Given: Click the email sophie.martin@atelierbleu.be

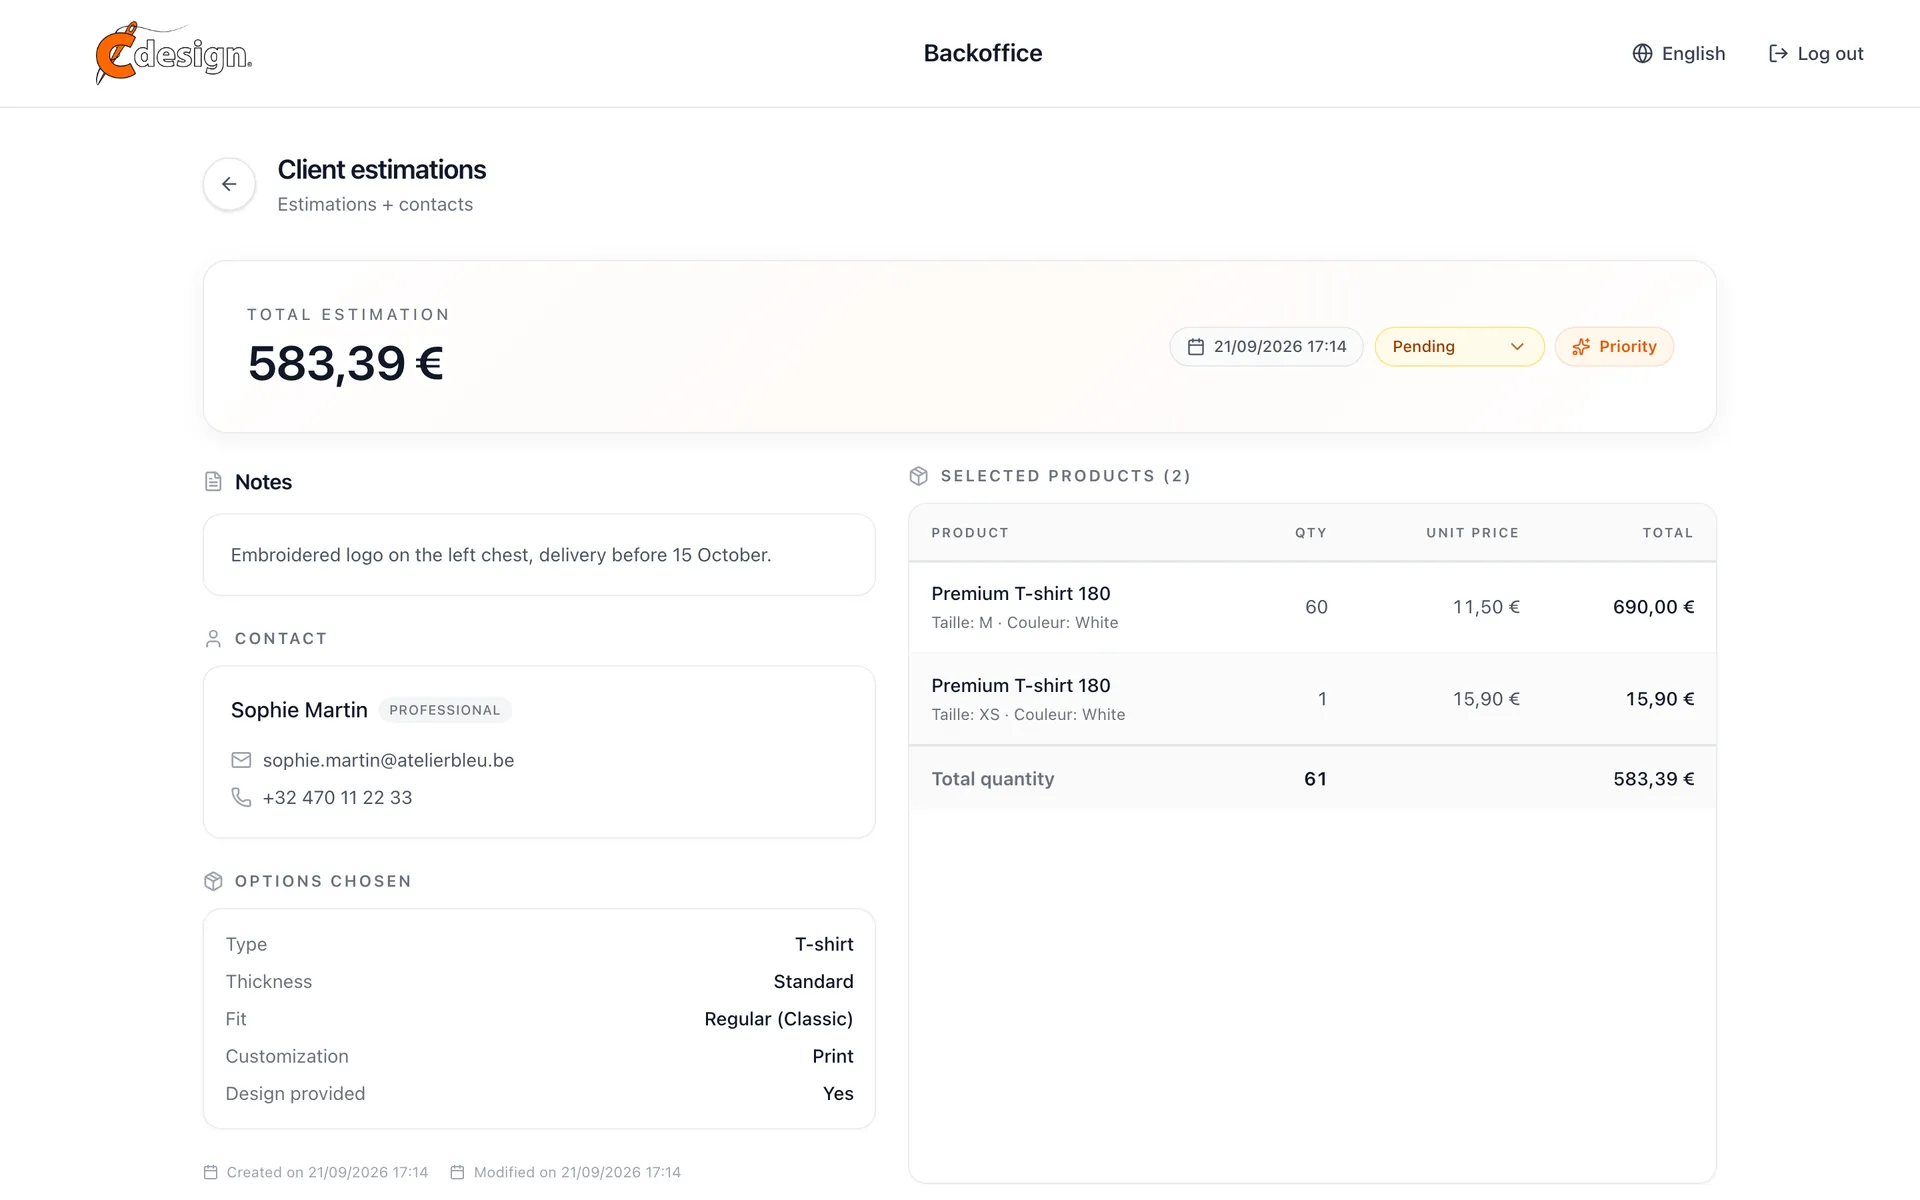Looking at the screenshot, I should click(388, 760).
